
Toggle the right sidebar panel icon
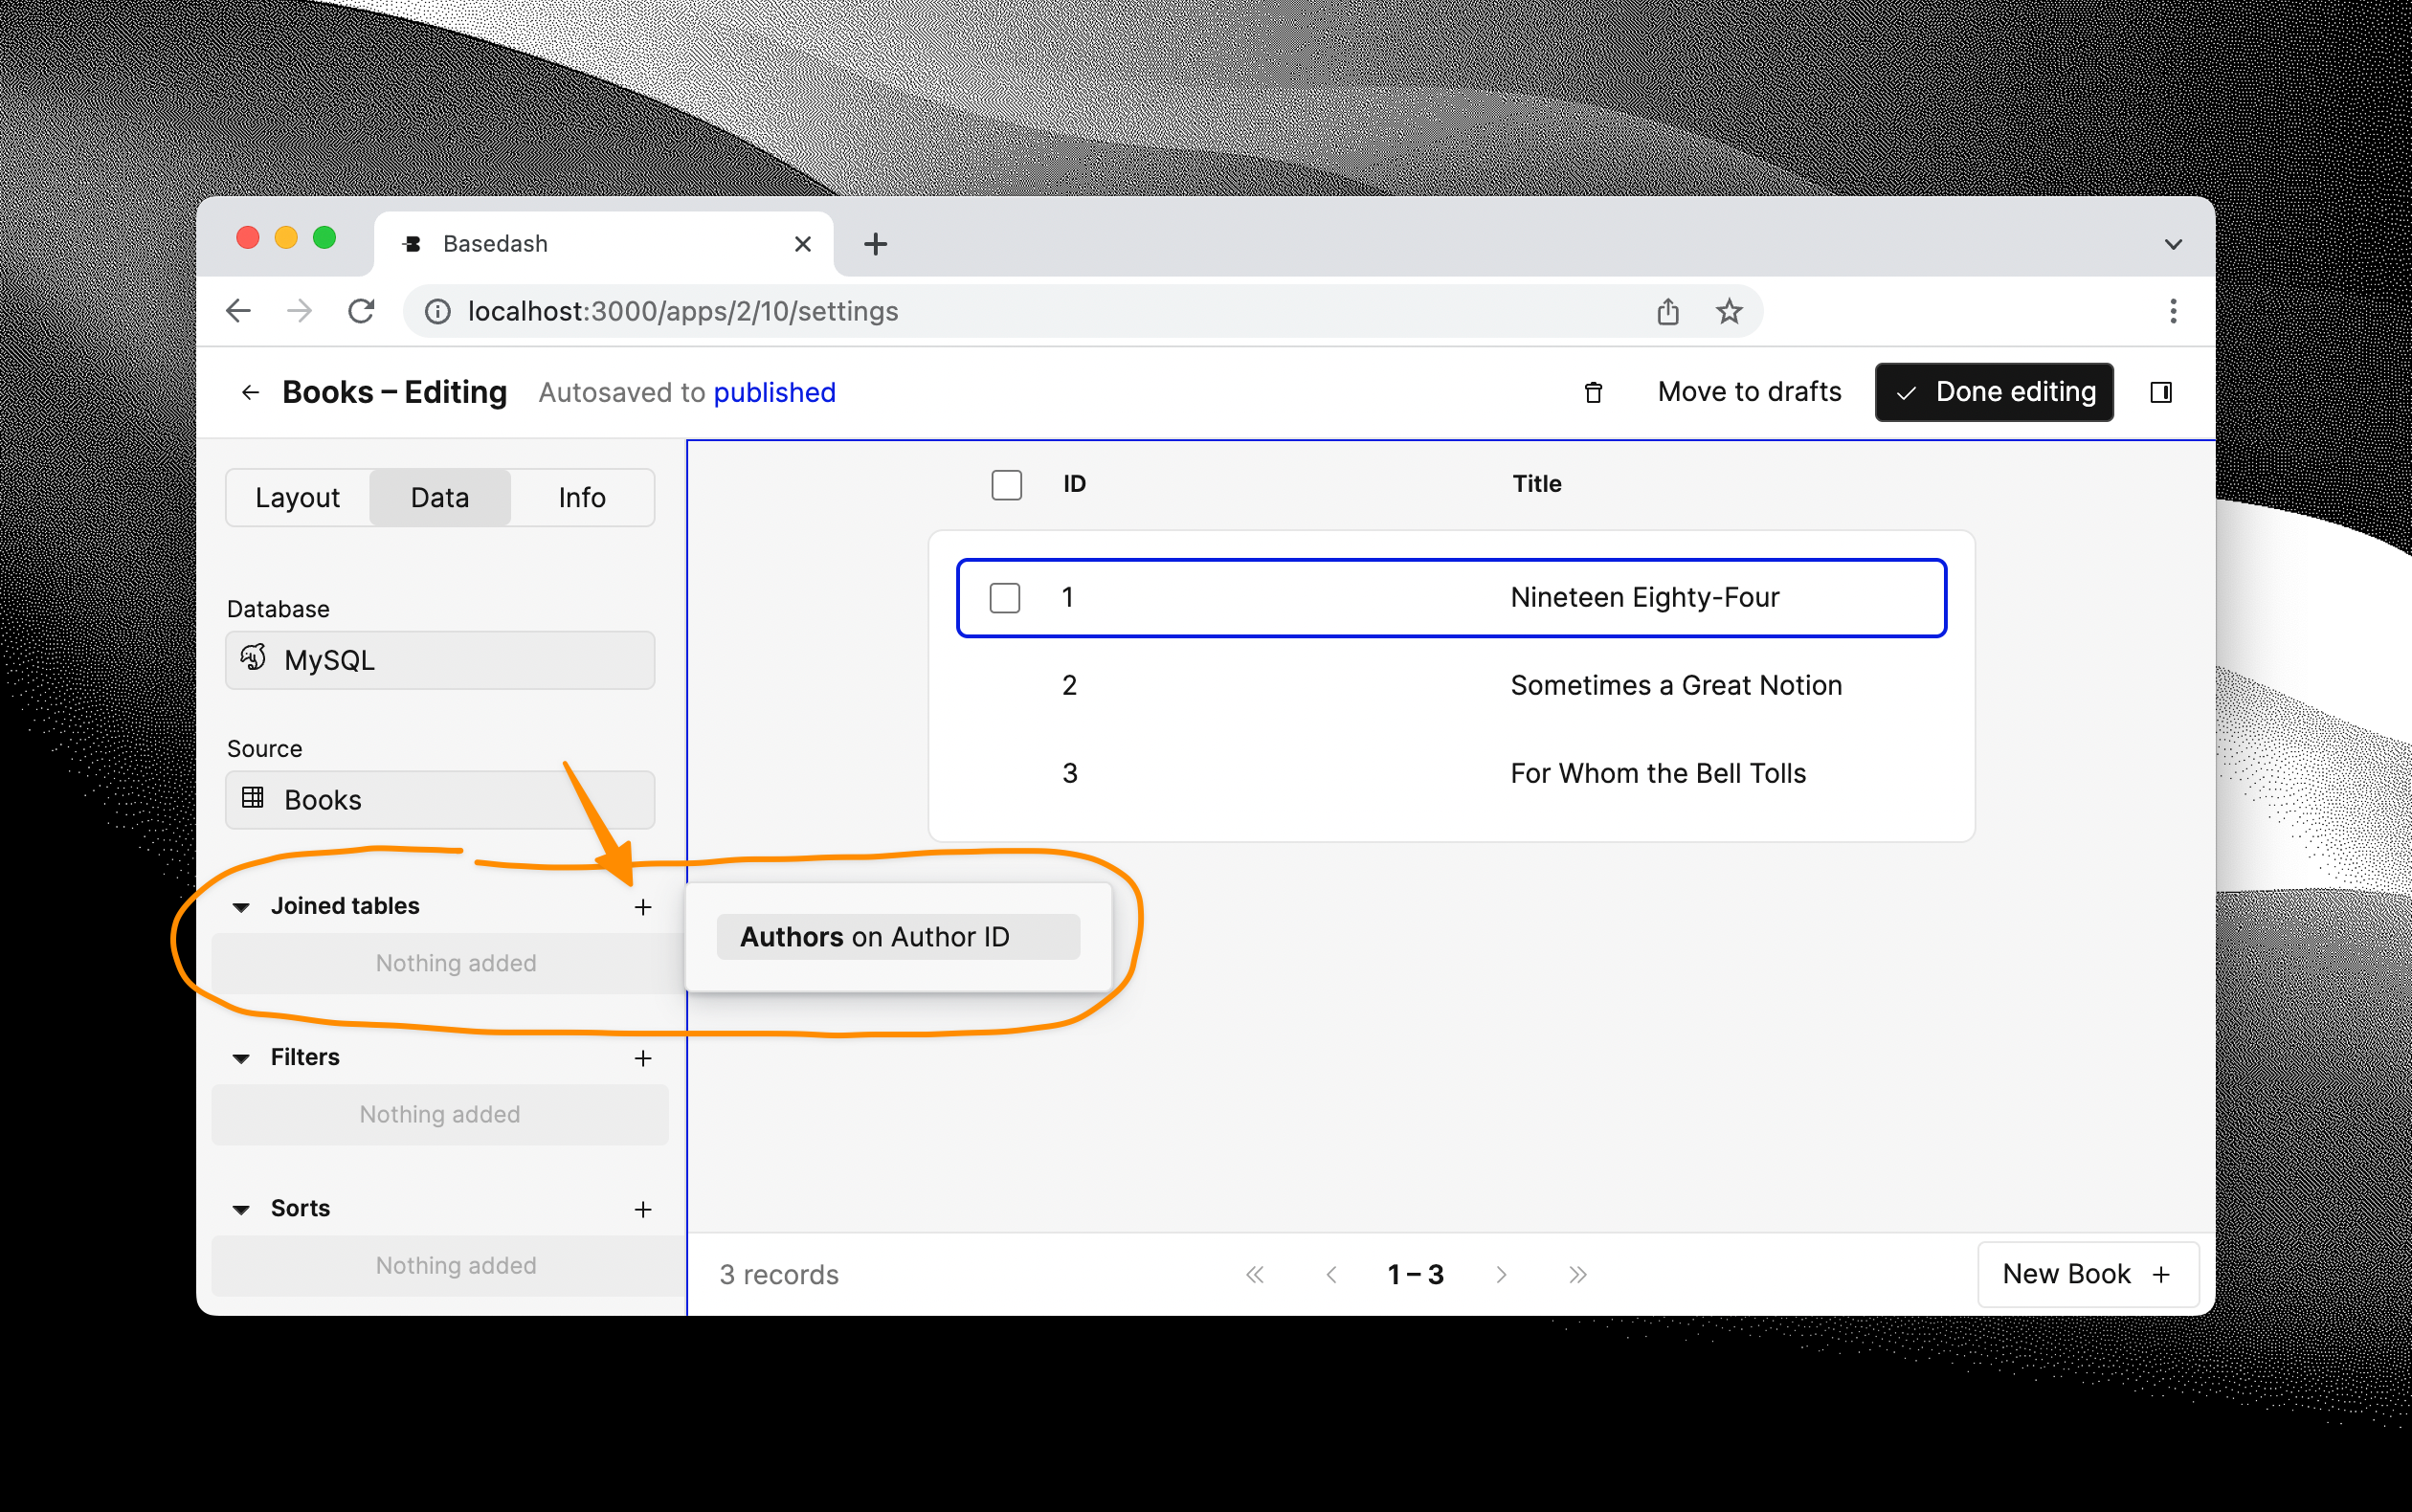[2160, 393]
